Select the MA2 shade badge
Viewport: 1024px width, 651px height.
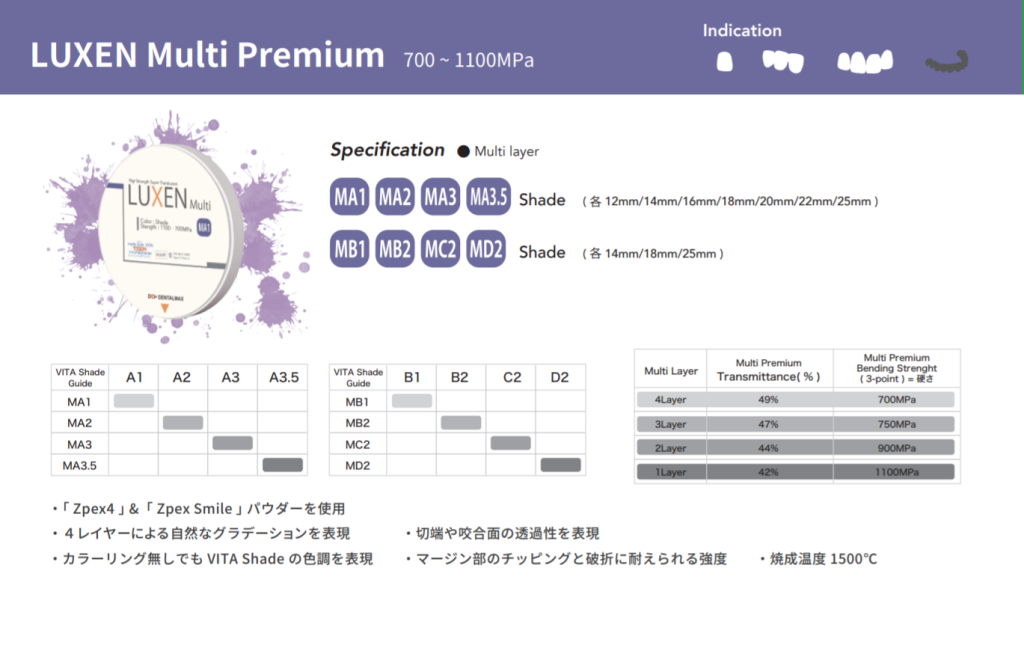(395, 198)
